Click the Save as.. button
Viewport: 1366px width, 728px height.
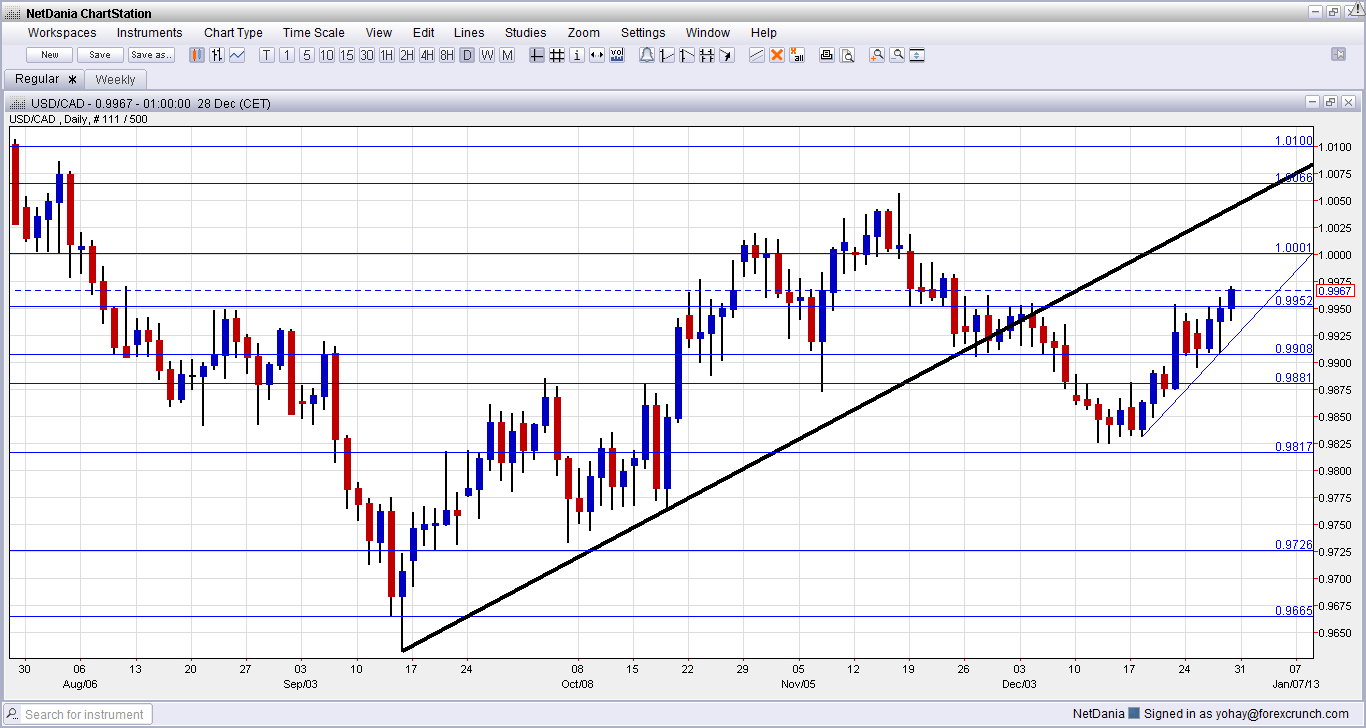151,55
